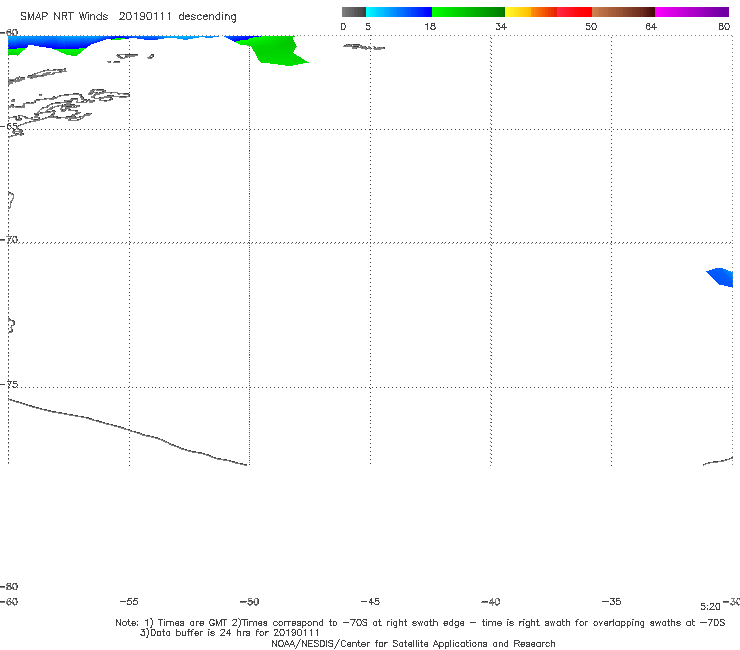Click the longitude label "-40"
The image size is (740, 650).
pyautogui.click(x=490, y=601)
